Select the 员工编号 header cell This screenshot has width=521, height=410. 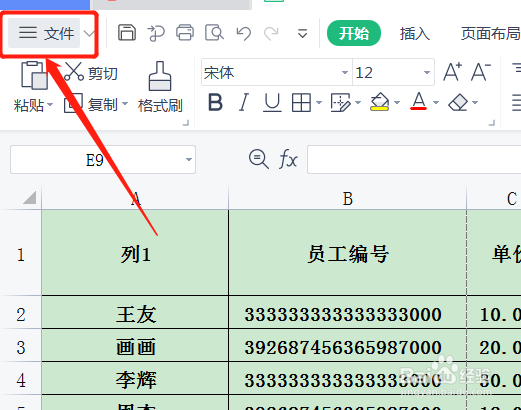pyautogui.click(x=347, y=253)
